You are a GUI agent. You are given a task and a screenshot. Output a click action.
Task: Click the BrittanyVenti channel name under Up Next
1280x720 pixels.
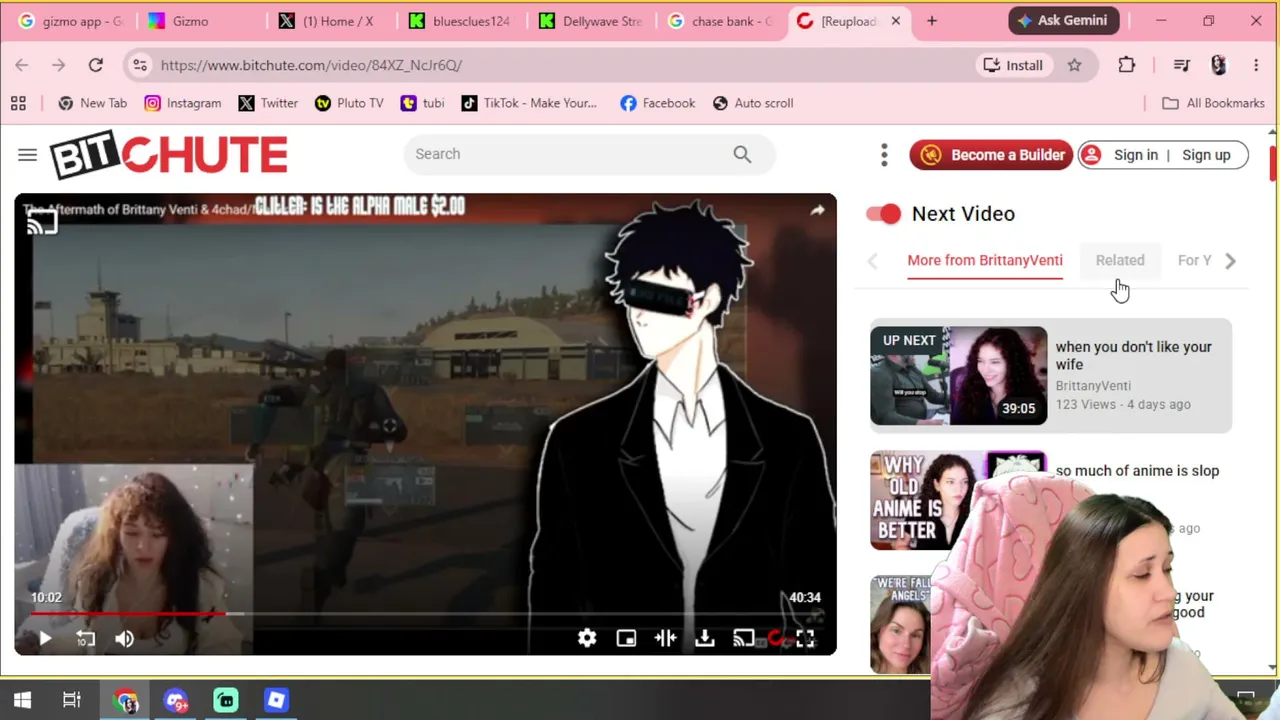point(1093,386)
